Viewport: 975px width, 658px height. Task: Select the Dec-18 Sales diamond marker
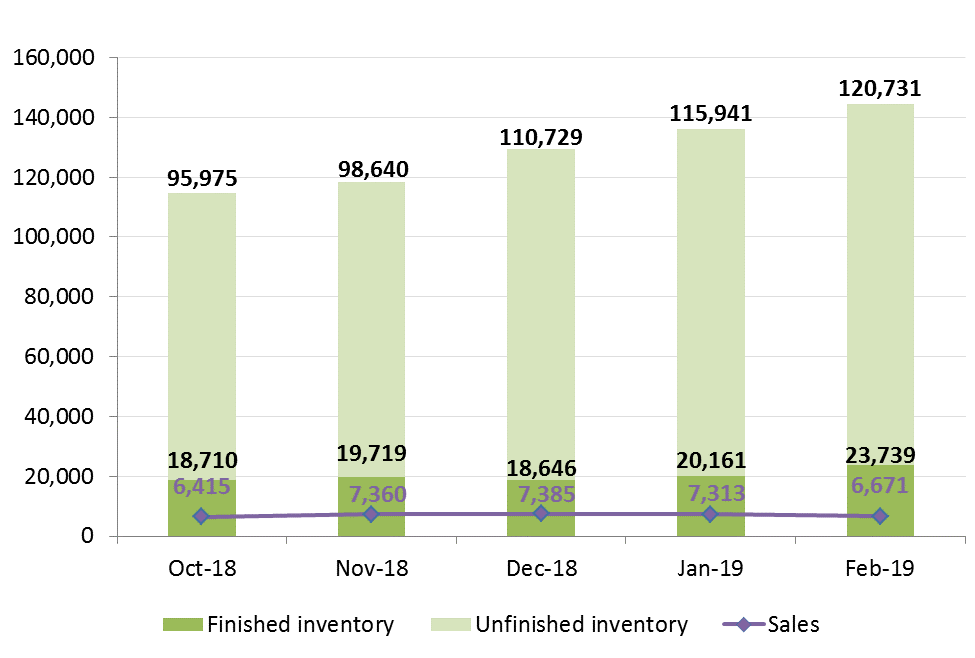[x=541, y=513]
